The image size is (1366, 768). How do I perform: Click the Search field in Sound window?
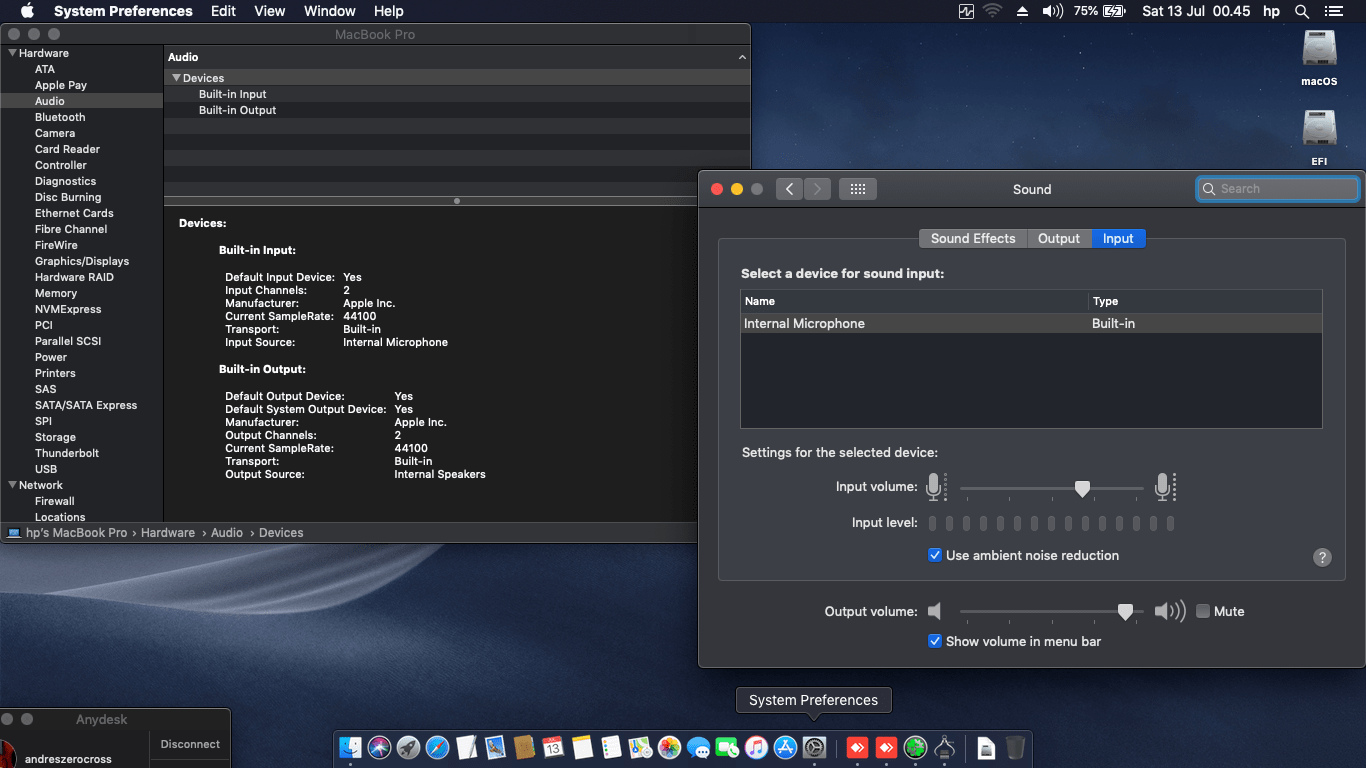coord(1278,189)
